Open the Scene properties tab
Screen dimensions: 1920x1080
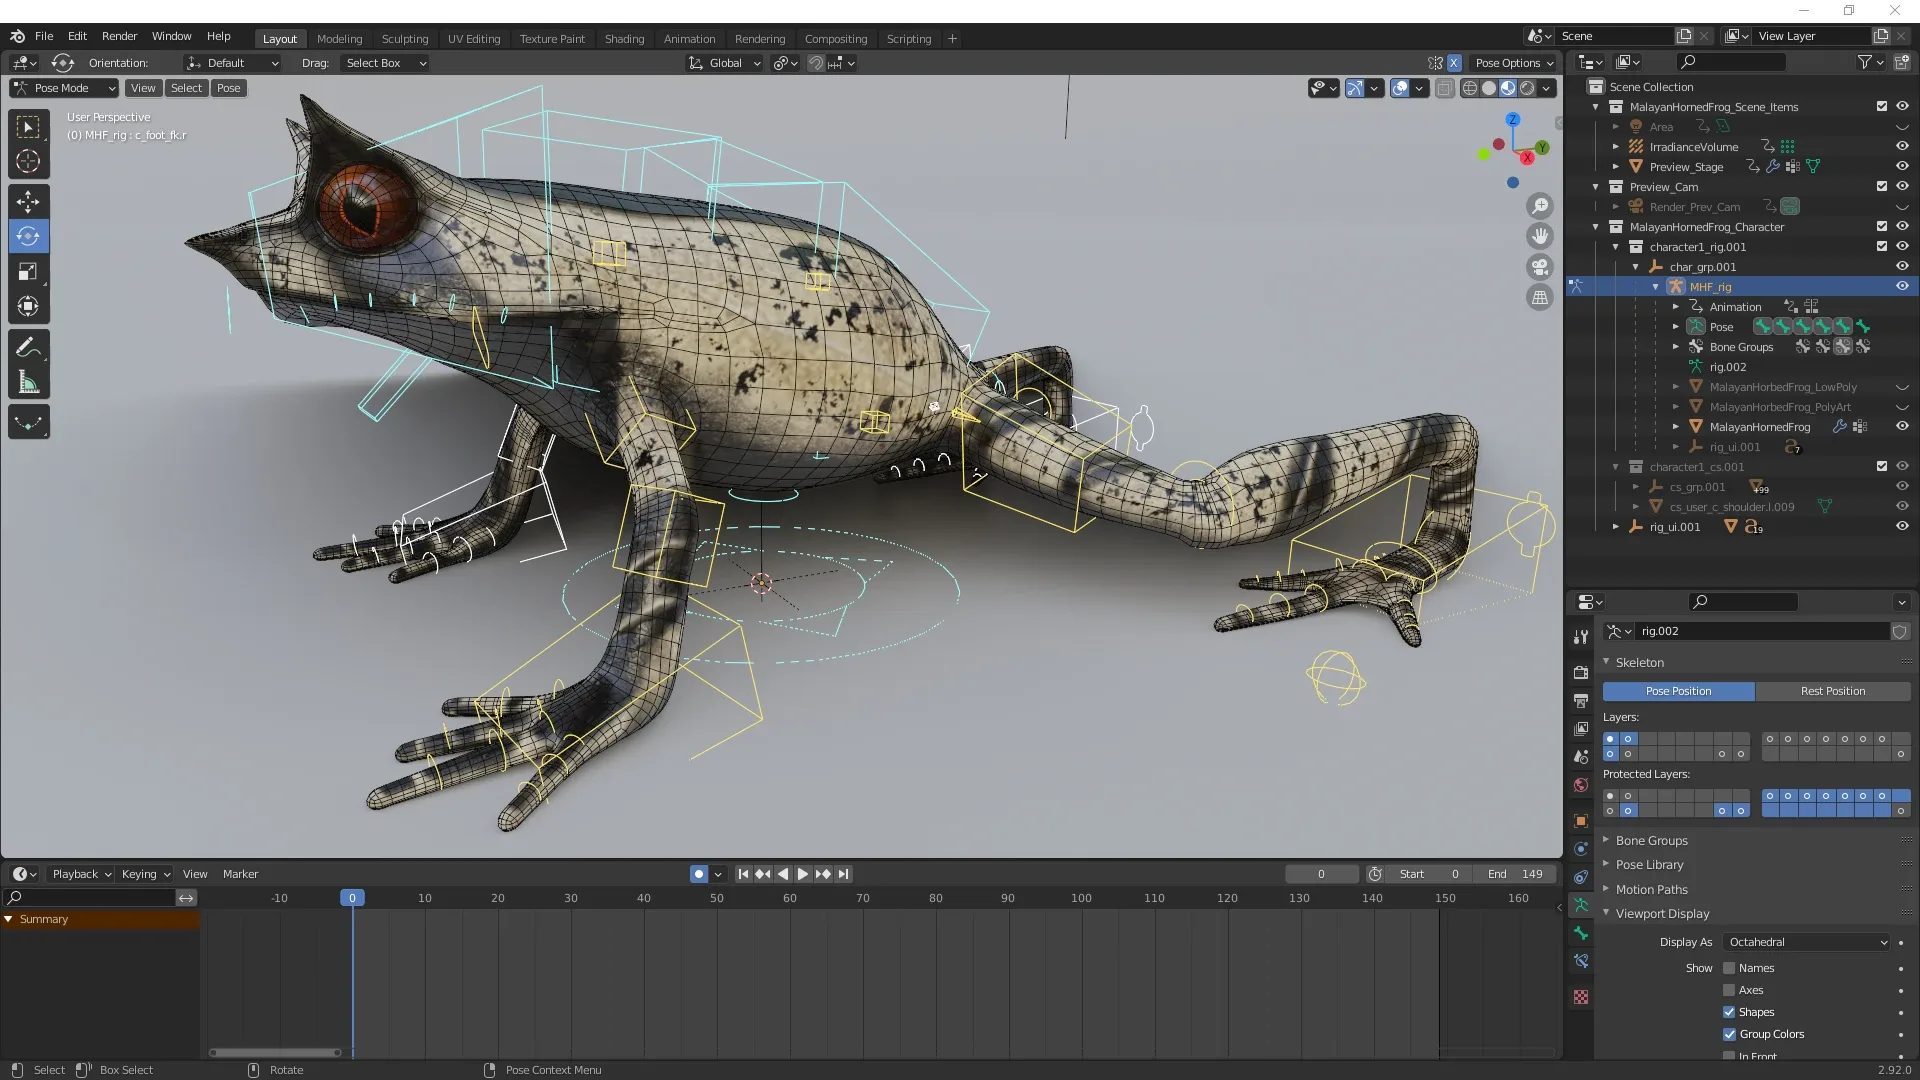point(1581,756)
